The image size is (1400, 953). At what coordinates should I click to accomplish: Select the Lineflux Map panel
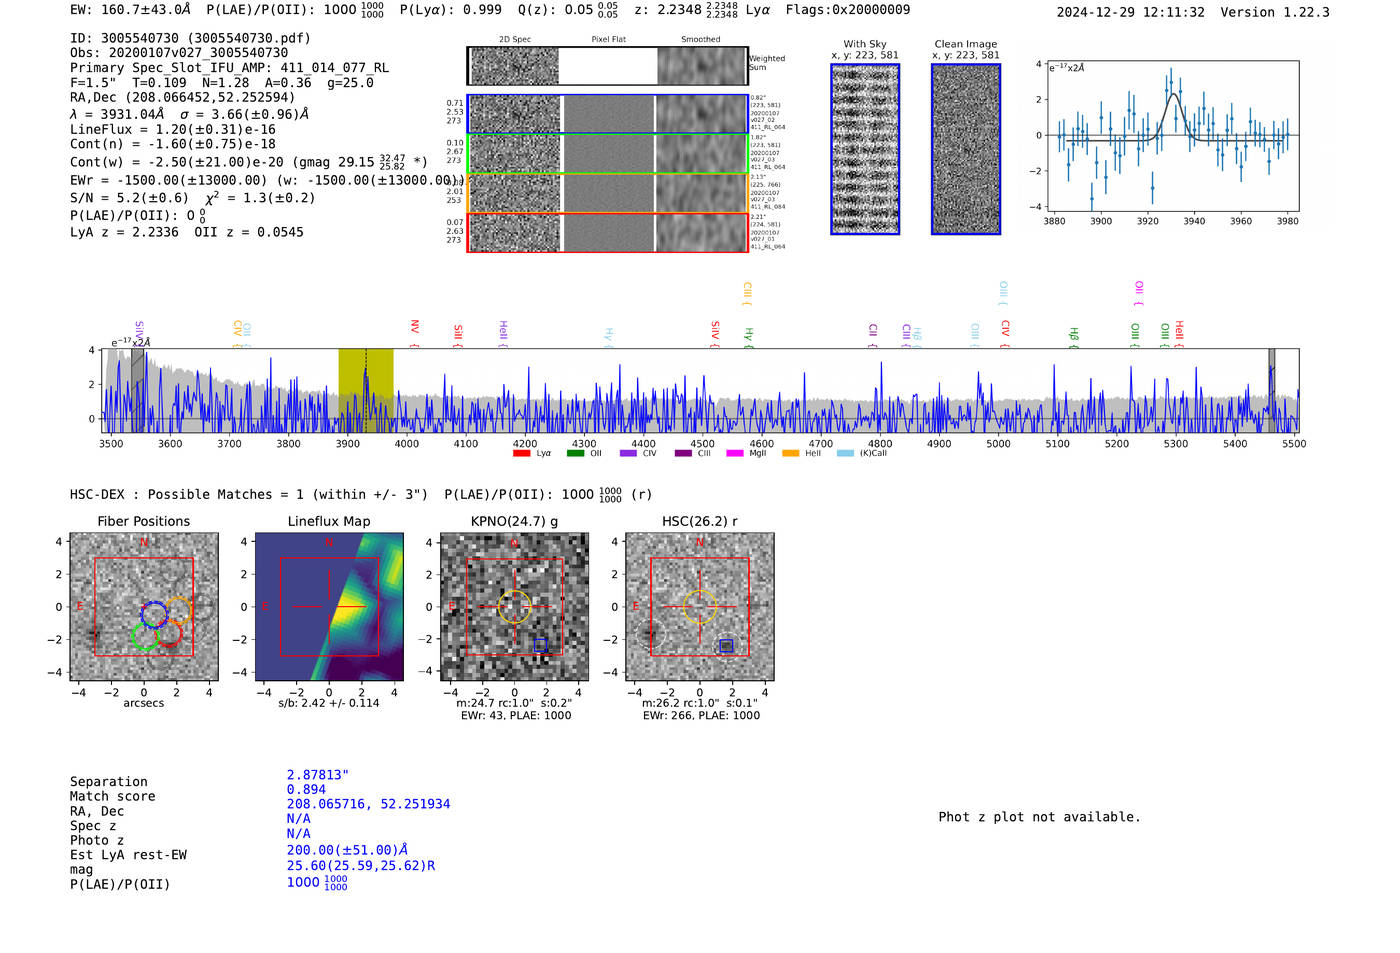click(329, 607)
